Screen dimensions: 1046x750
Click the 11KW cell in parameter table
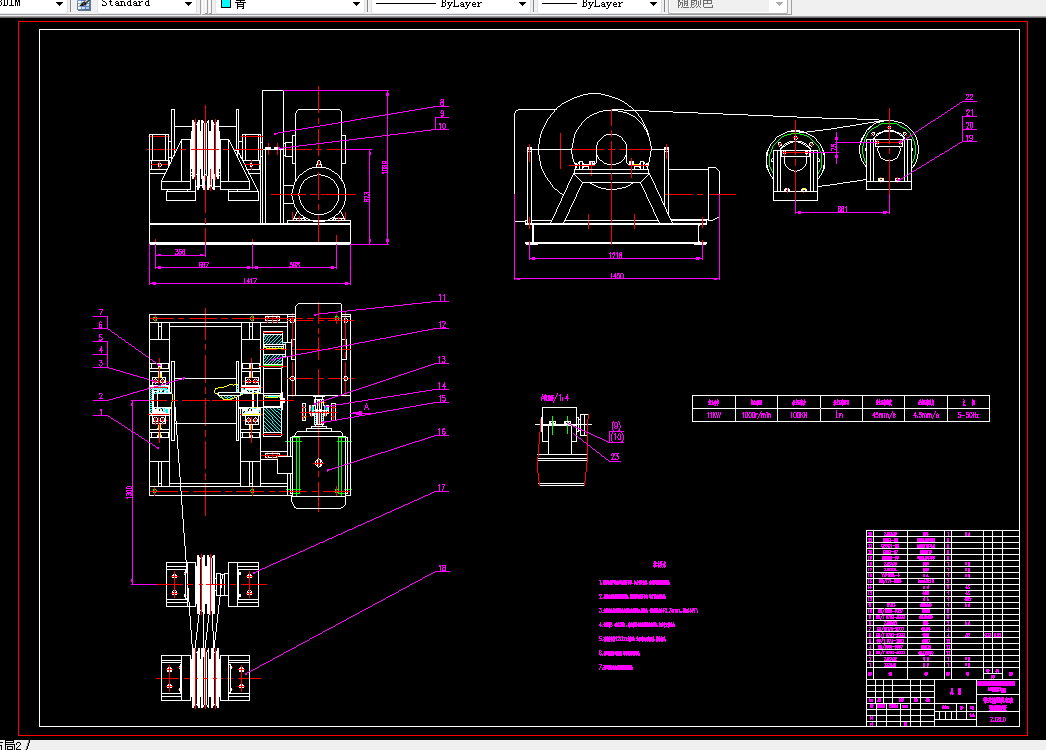[x=714, y=415]
